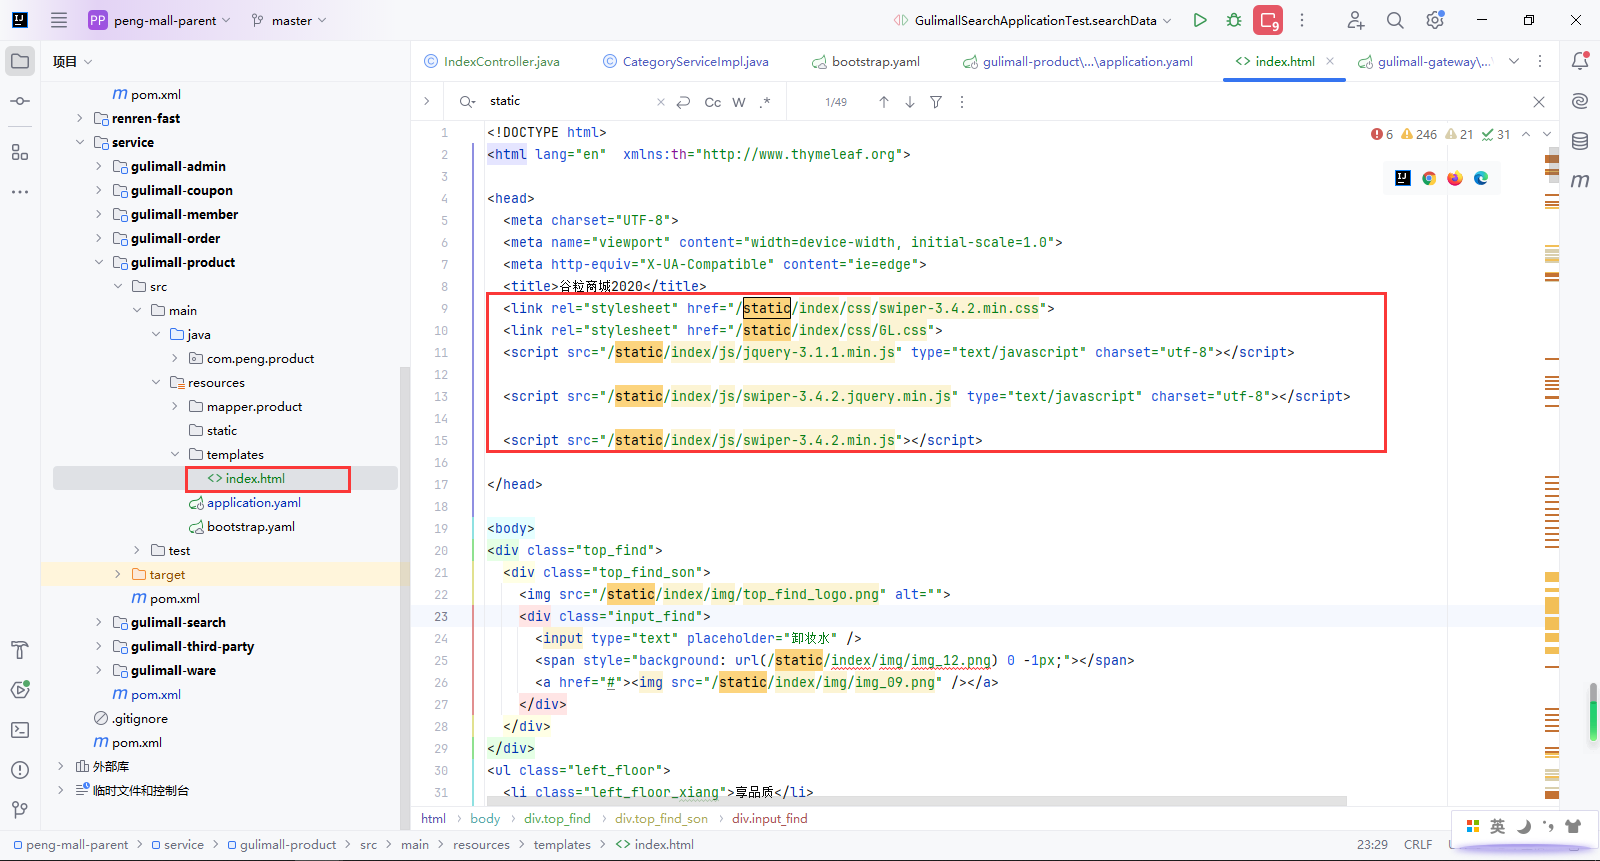Screen dimensions: 1600x861
Task: Expand the target folder
Action: 118,574
